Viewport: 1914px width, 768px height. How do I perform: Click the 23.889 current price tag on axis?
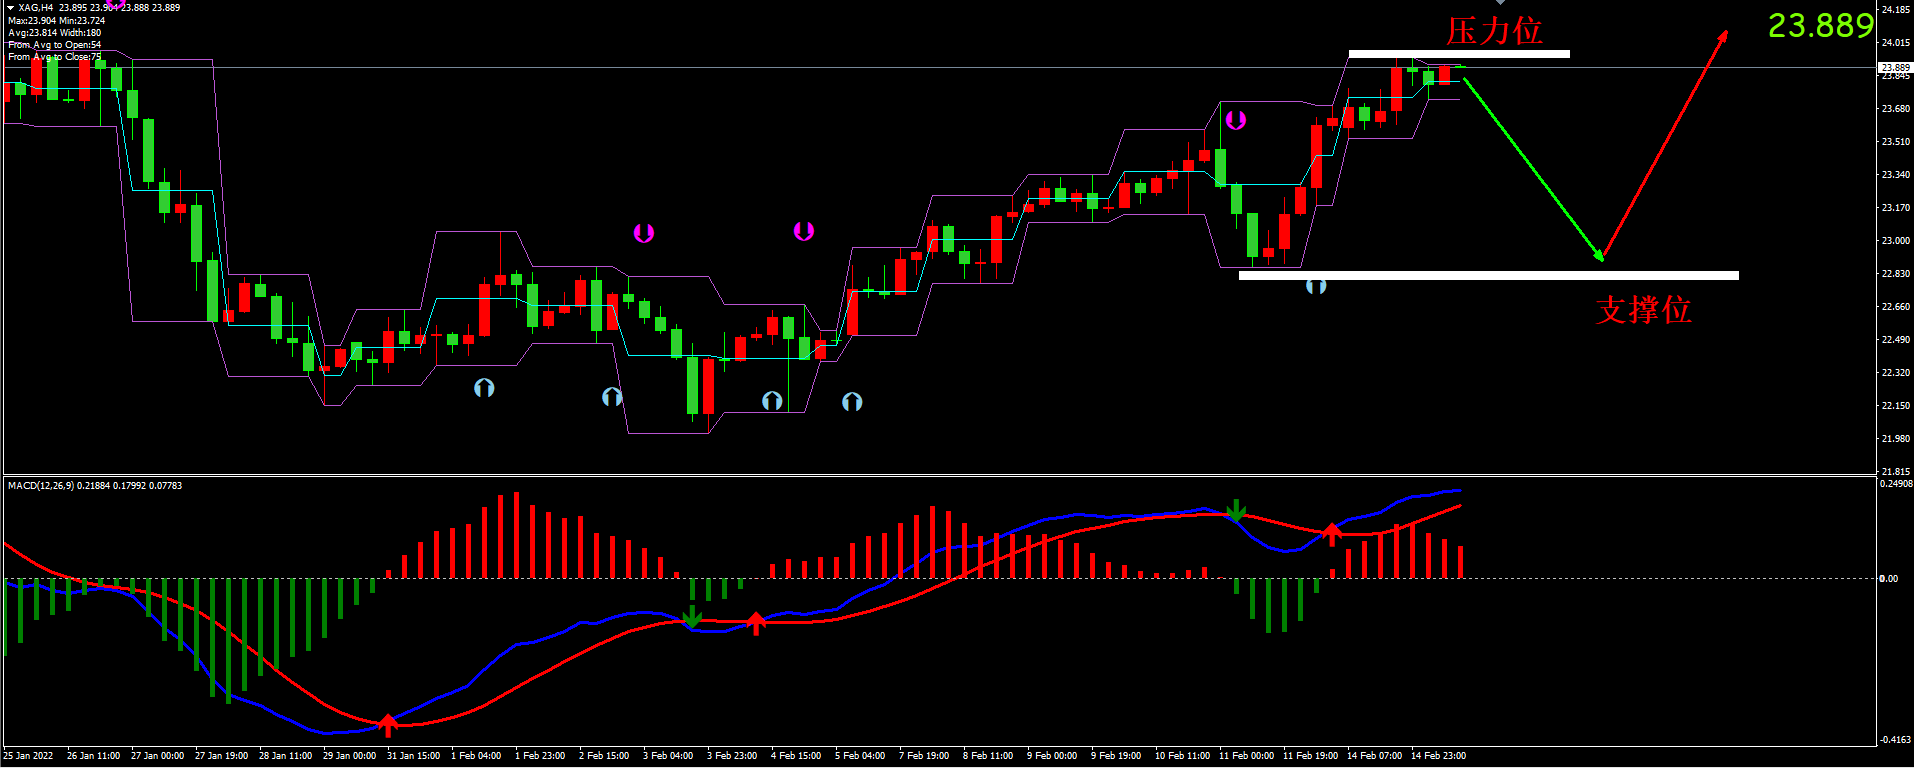tap(1895, 68)
